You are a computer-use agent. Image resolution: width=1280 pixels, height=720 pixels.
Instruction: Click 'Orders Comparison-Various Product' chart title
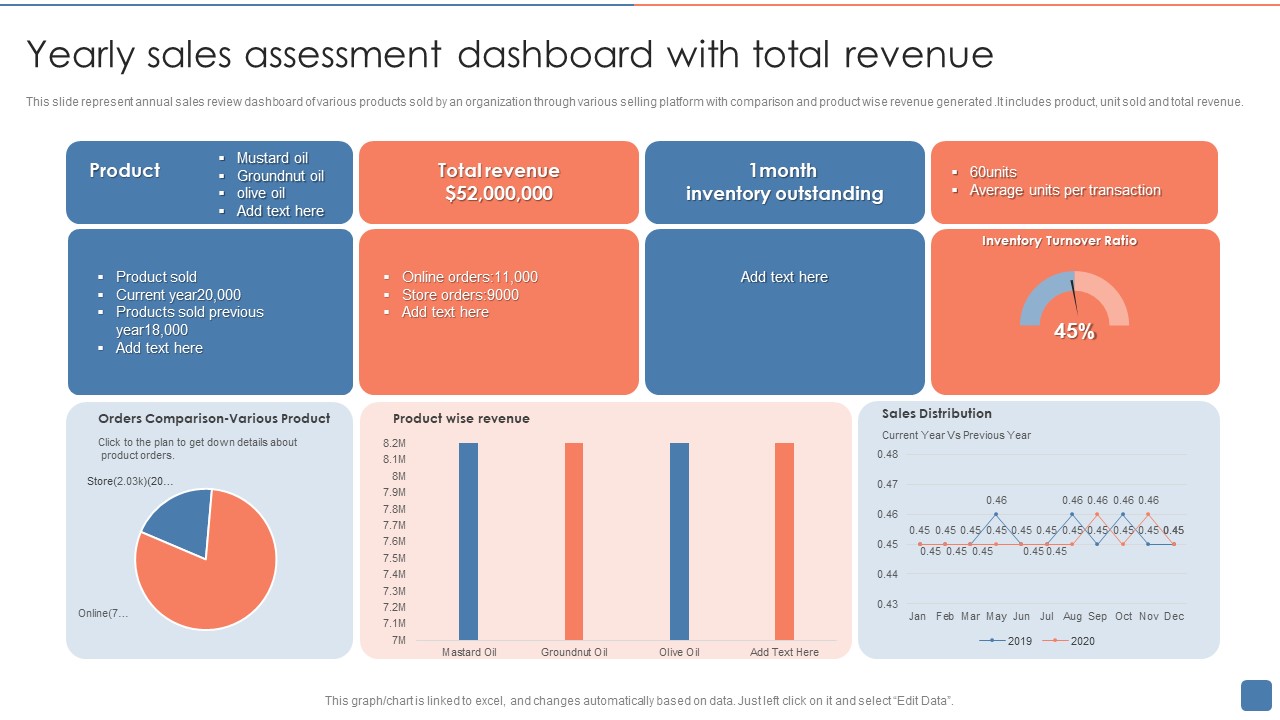point(214,418)
